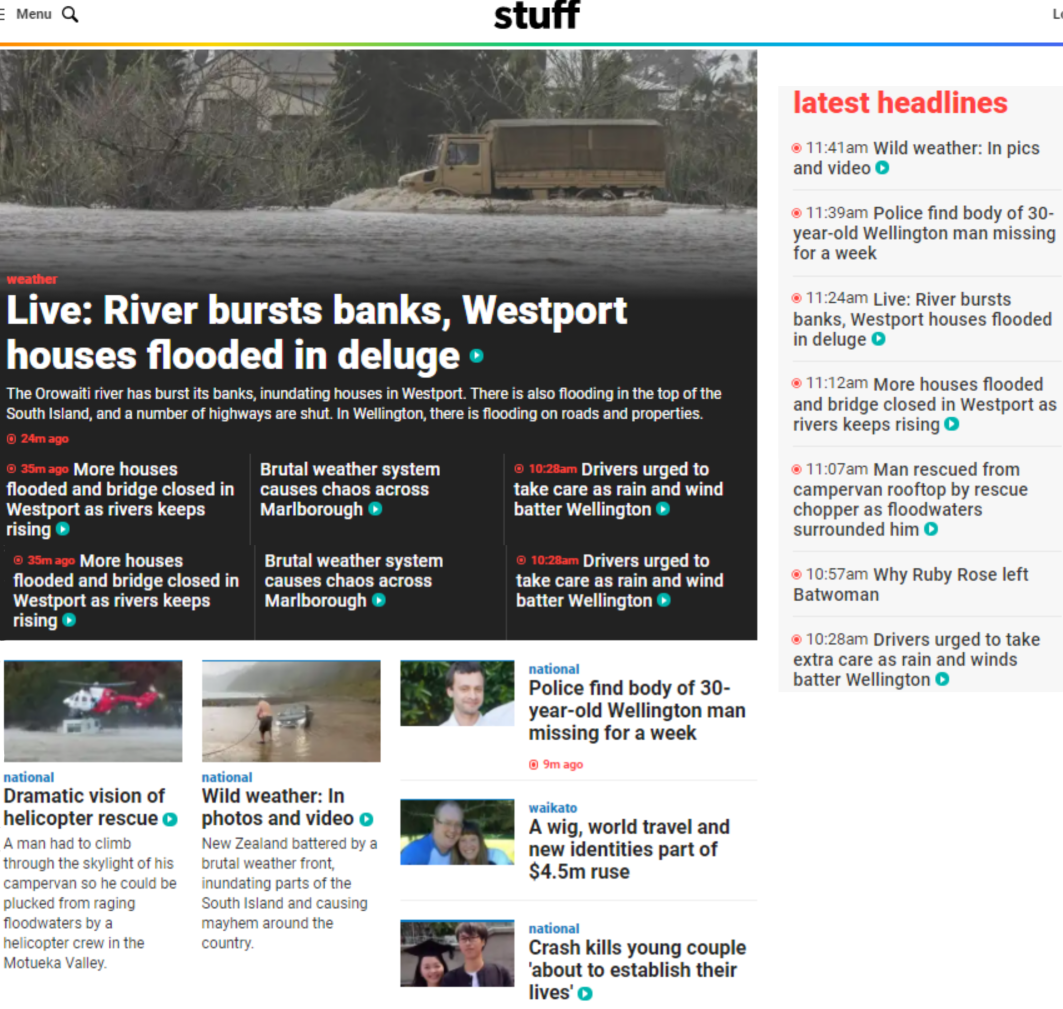Open the Stuff logo homepage link
Image resolution: width=1063 pixels, height=1009 pixels.
tap(536, 16)
